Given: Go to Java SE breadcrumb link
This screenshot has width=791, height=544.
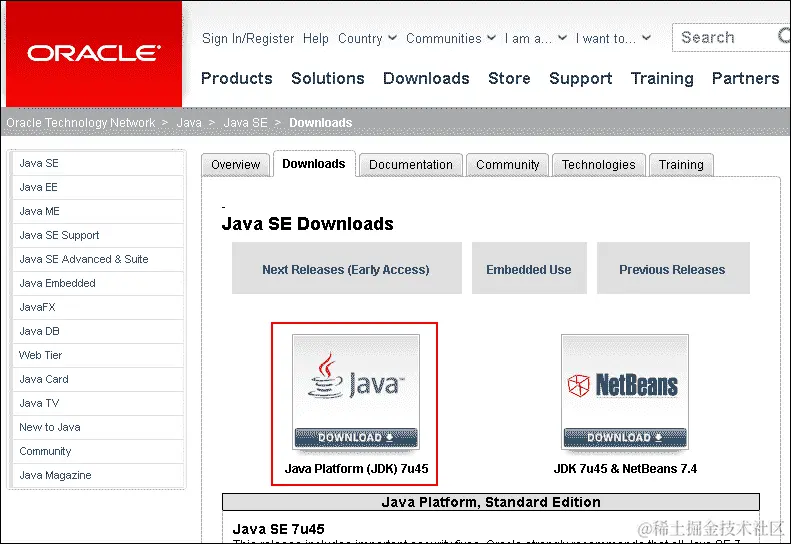Looking at the screenshot, I should [245, 123].
